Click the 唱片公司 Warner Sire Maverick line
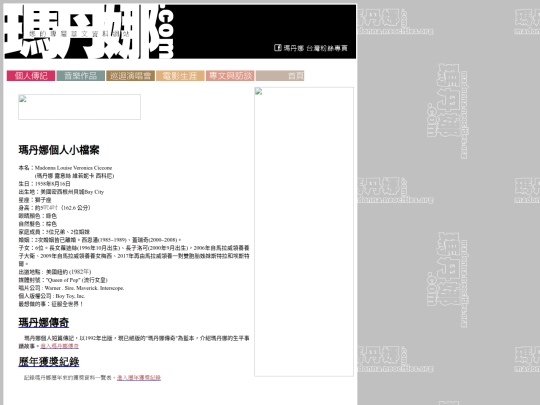The image size is (540, 405). pos(71,288)
